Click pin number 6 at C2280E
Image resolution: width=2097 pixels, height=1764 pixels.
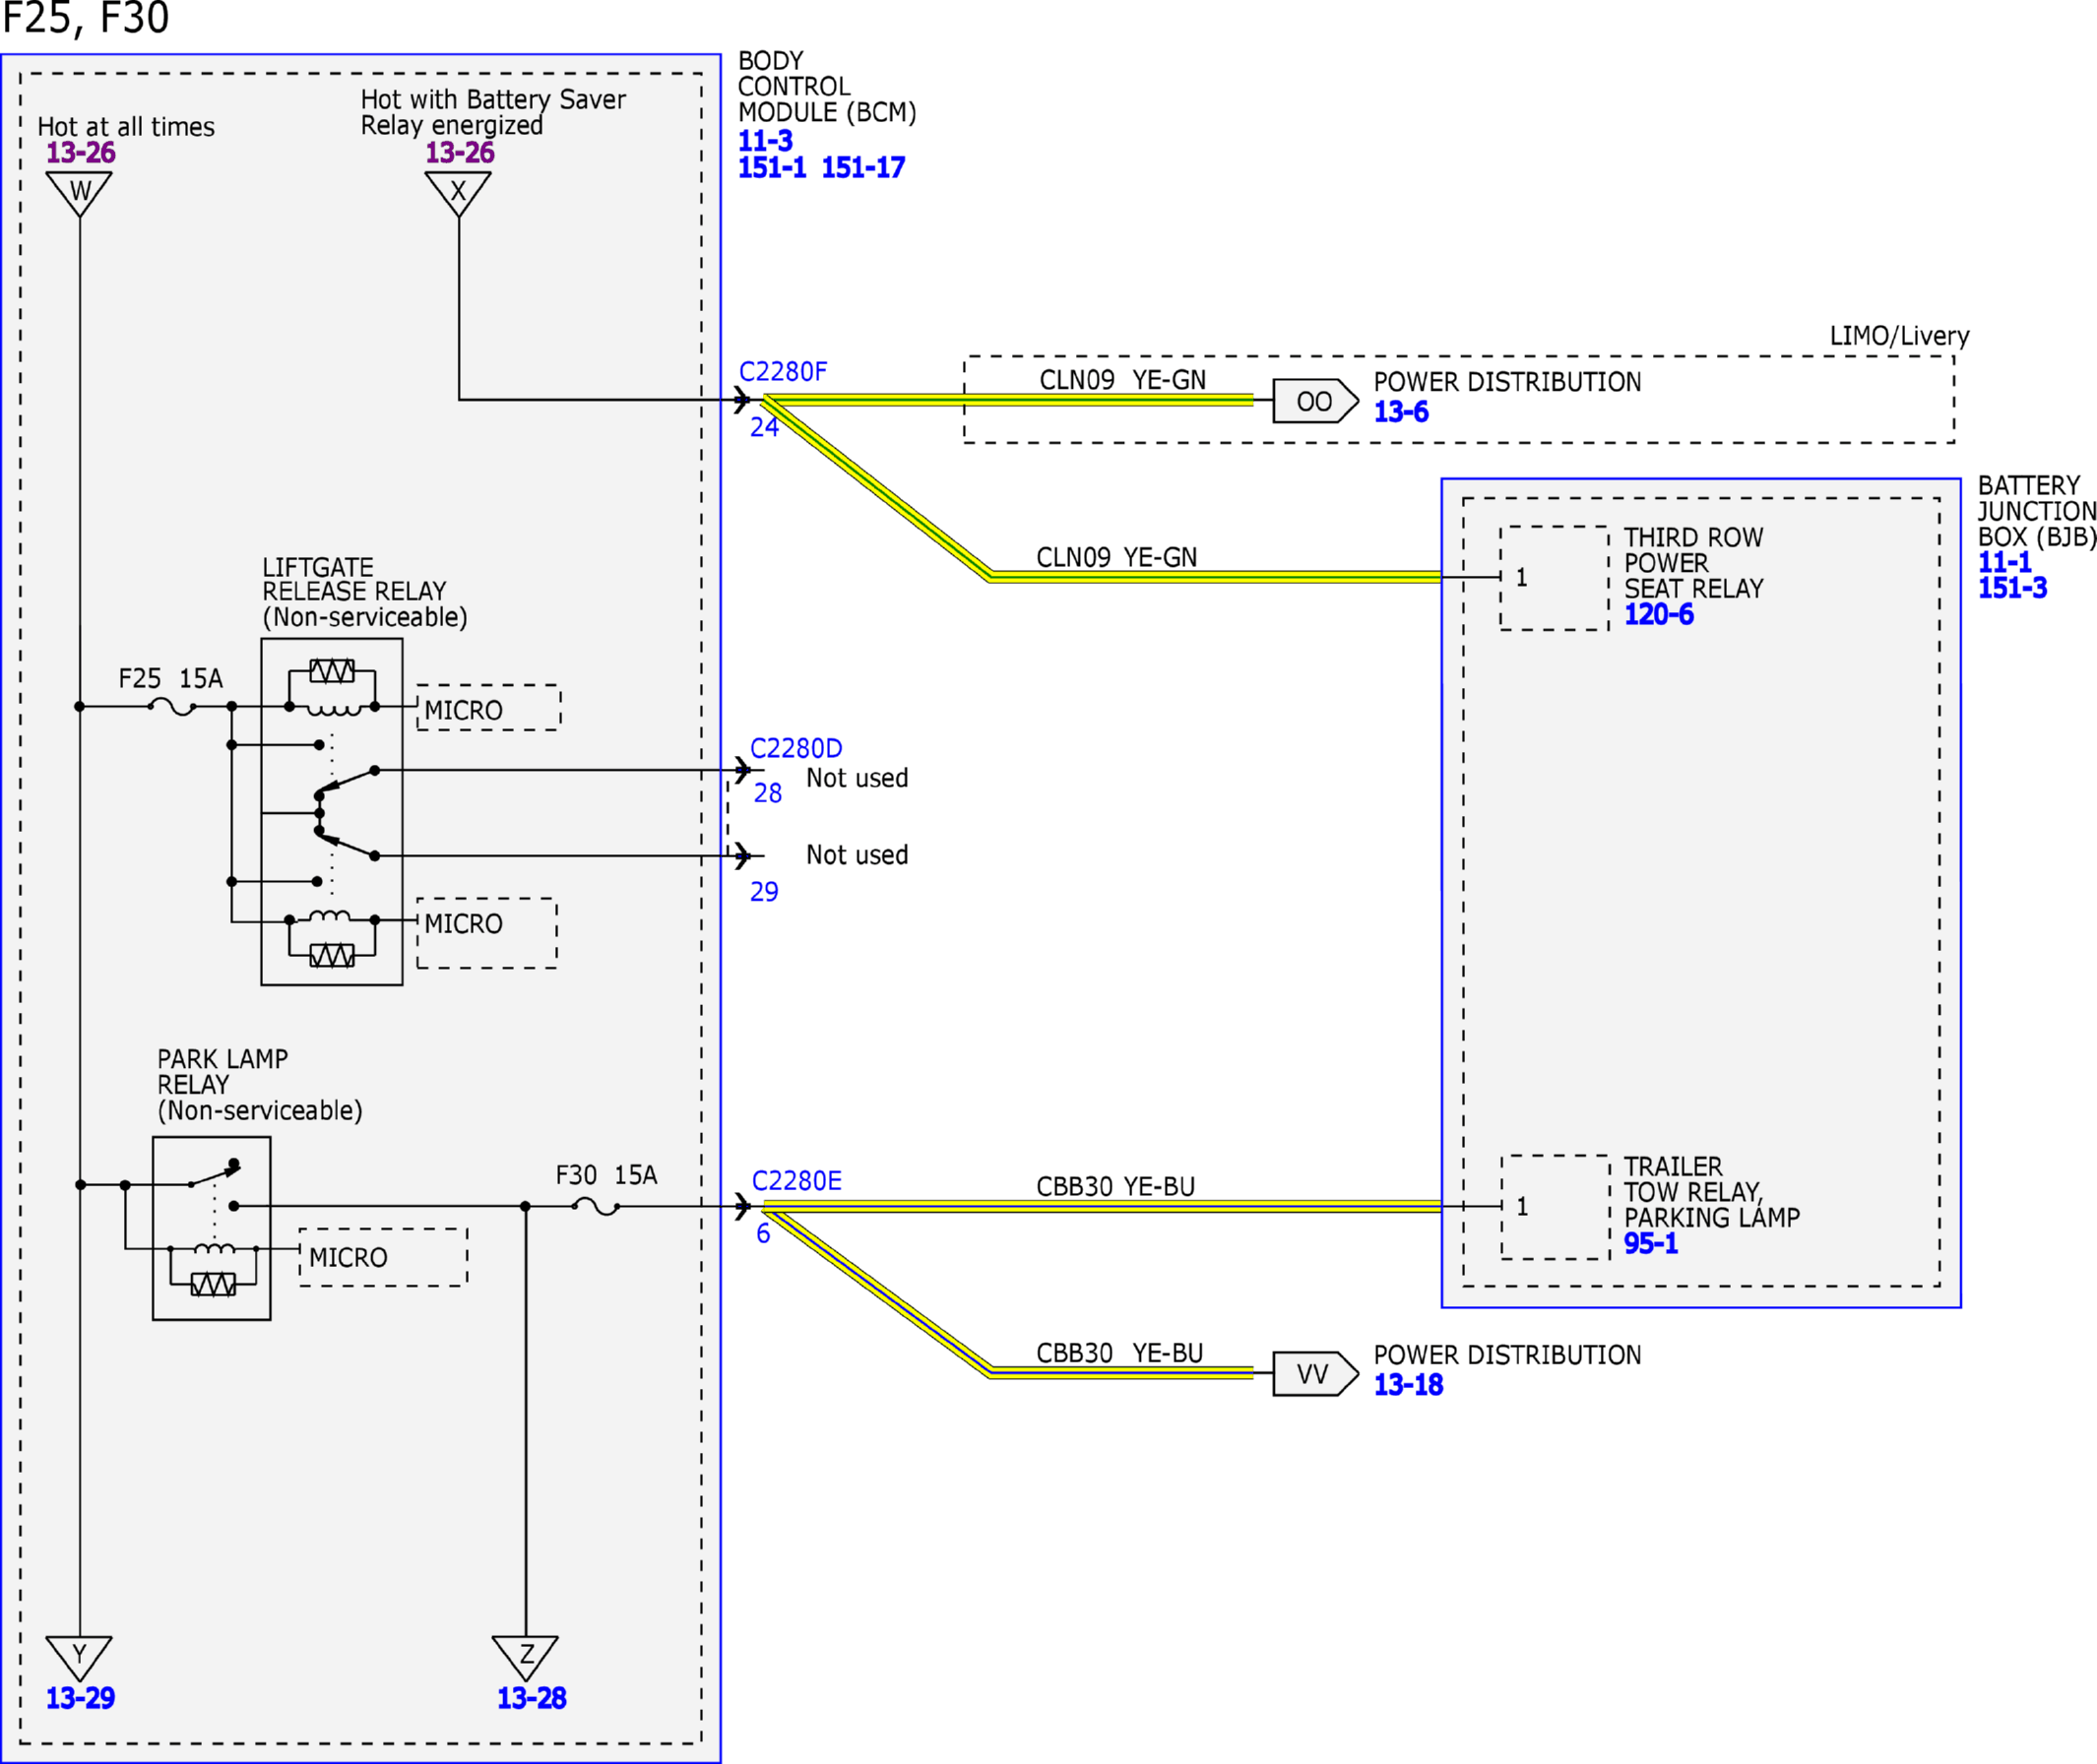pos(763,1233)
